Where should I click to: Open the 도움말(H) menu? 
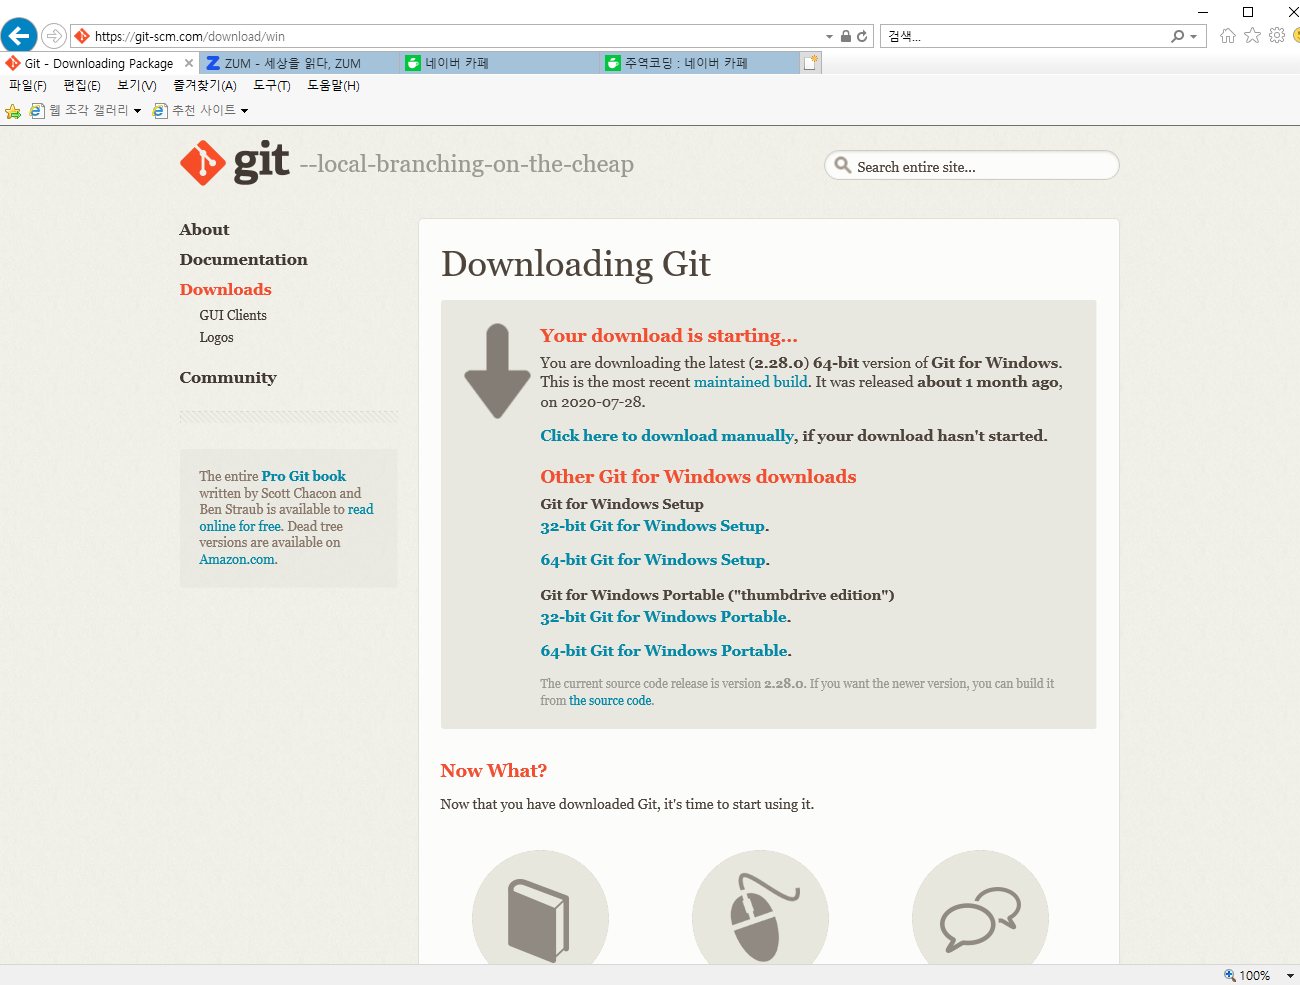pos(333,86)
